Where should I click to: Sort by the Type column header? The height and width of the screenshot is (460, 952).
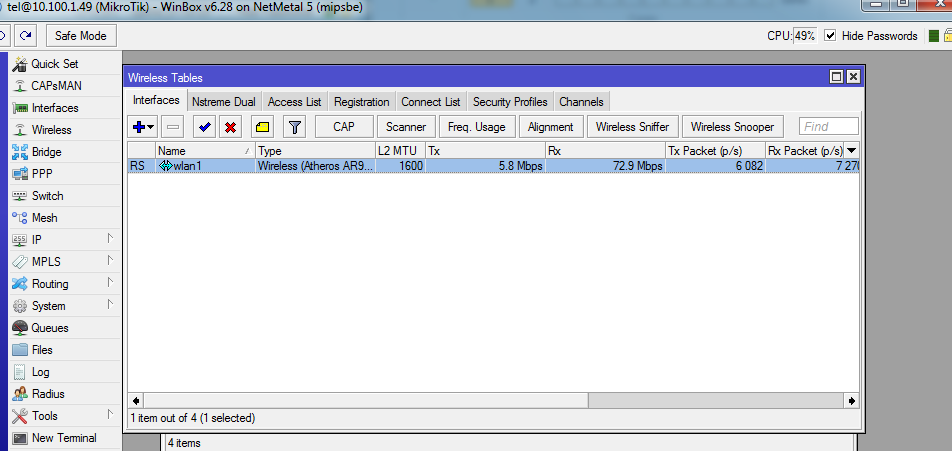click(315, 151)
